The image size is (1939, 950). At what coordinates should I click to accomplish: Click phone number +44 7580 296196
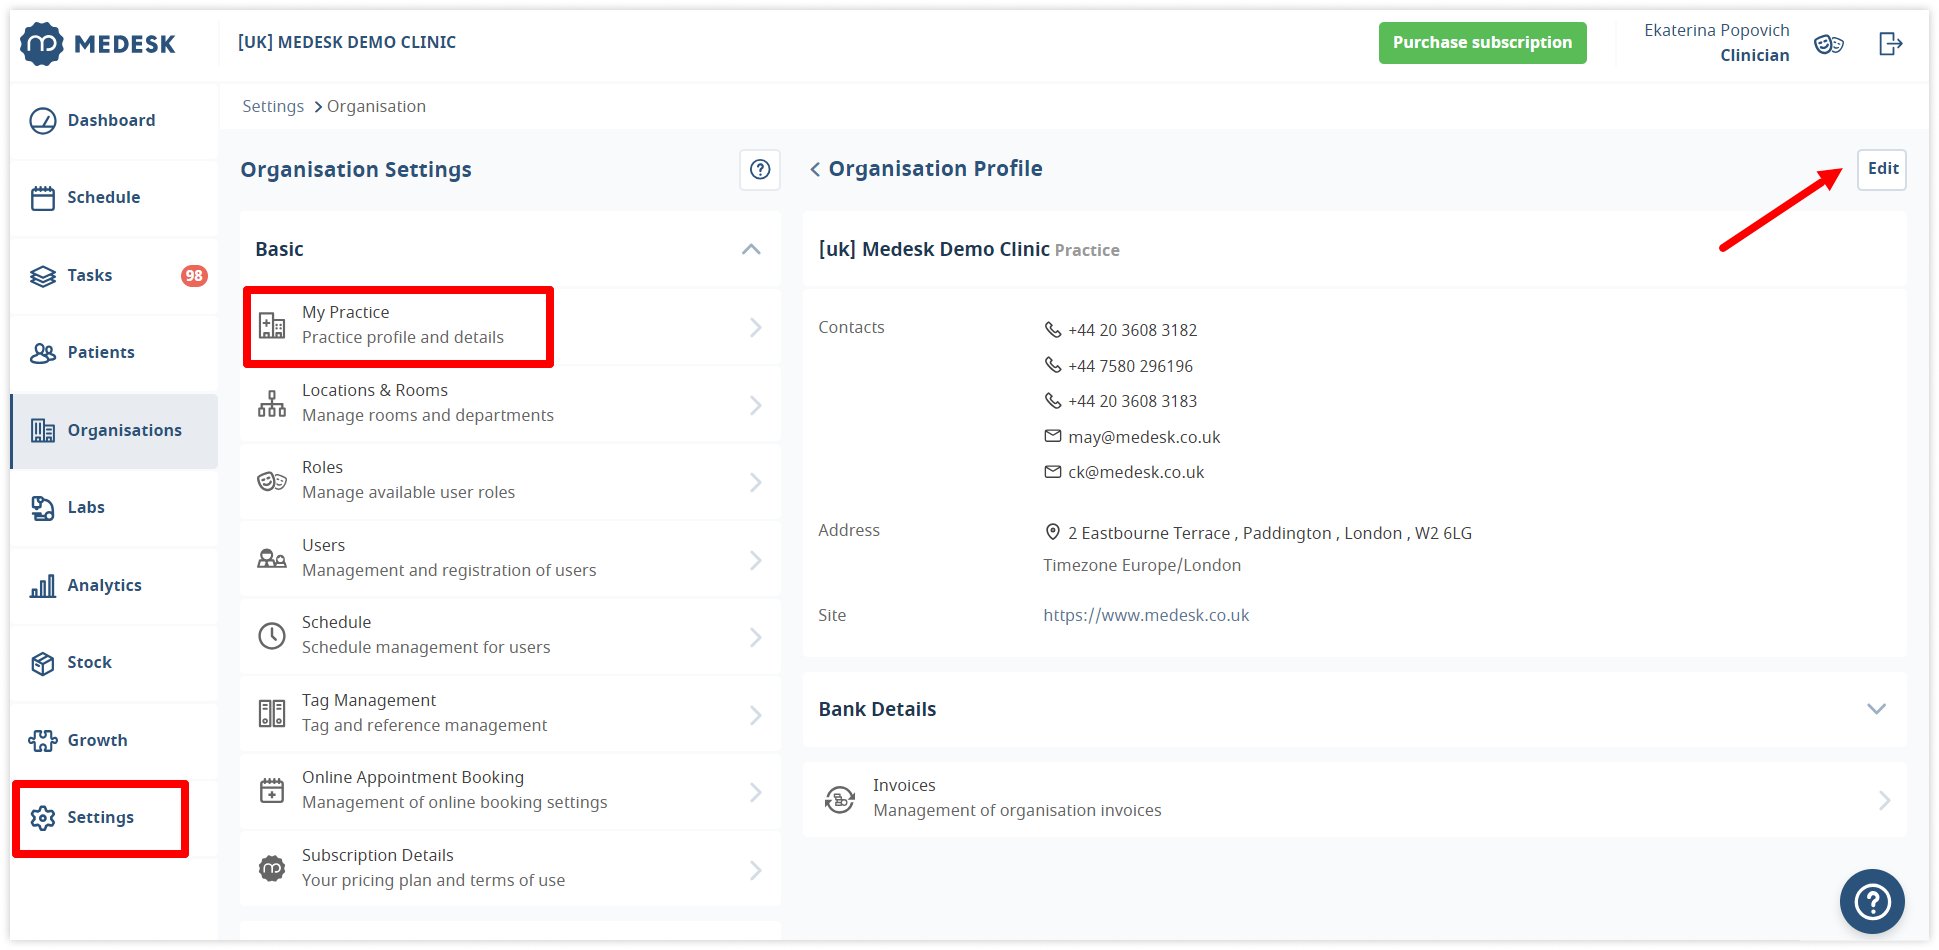(x=1130, y=366)
